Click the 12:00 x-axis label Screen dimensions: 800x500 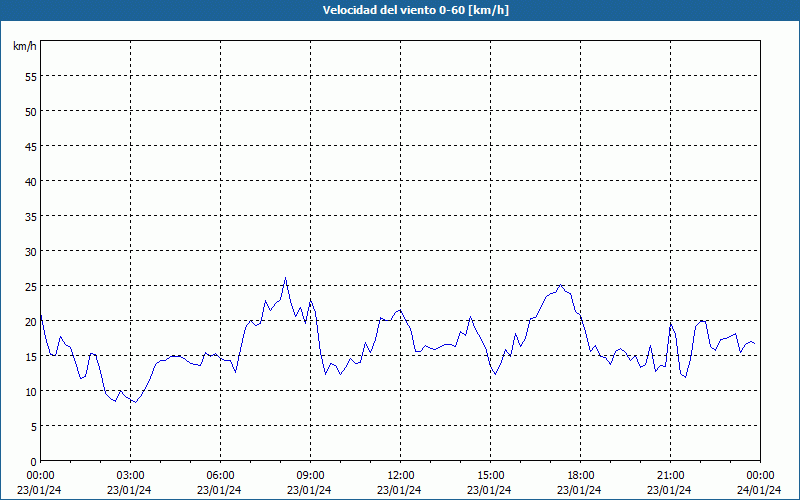(401, 476)
